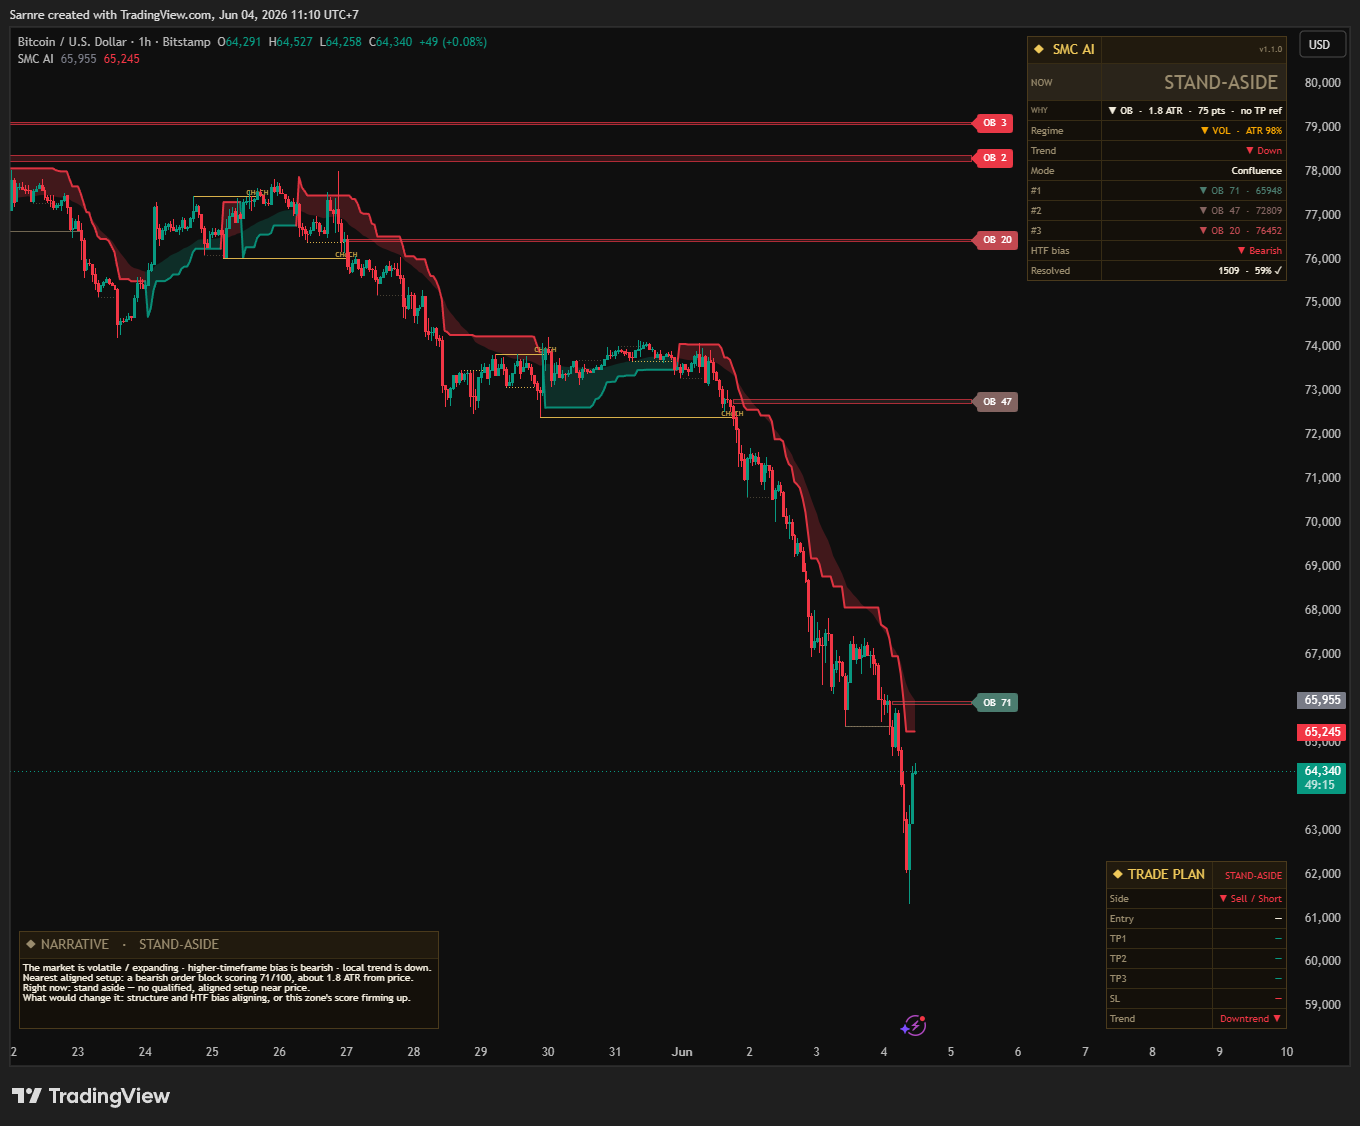Click the Entry row in Trade Plan
Viewport: 1360px width, 1126px height.
click(x=1196, y=919)
